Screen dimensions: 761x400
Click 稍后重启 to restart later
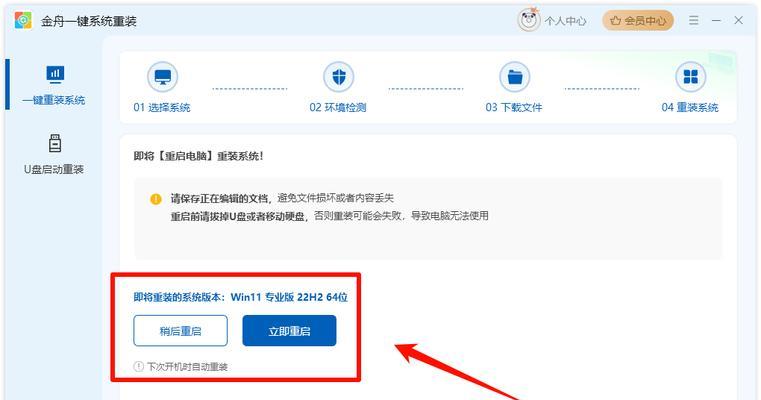tap(181, 331)
